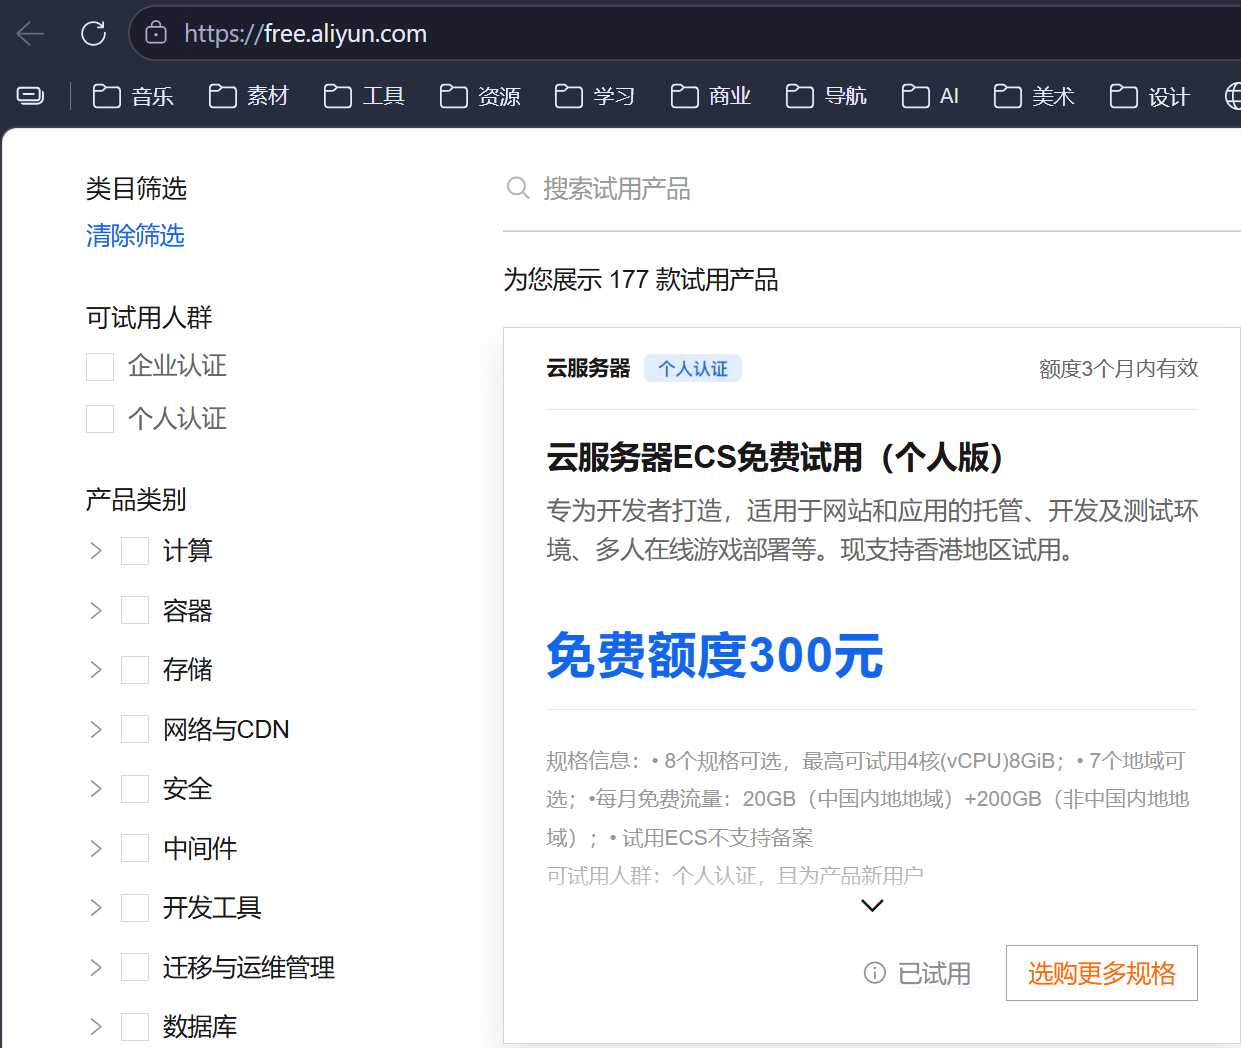The width and height of the screenshot is (1241, 1048).
Task: Click the 免费额度300元 text
Action: (x=714, y=656)
